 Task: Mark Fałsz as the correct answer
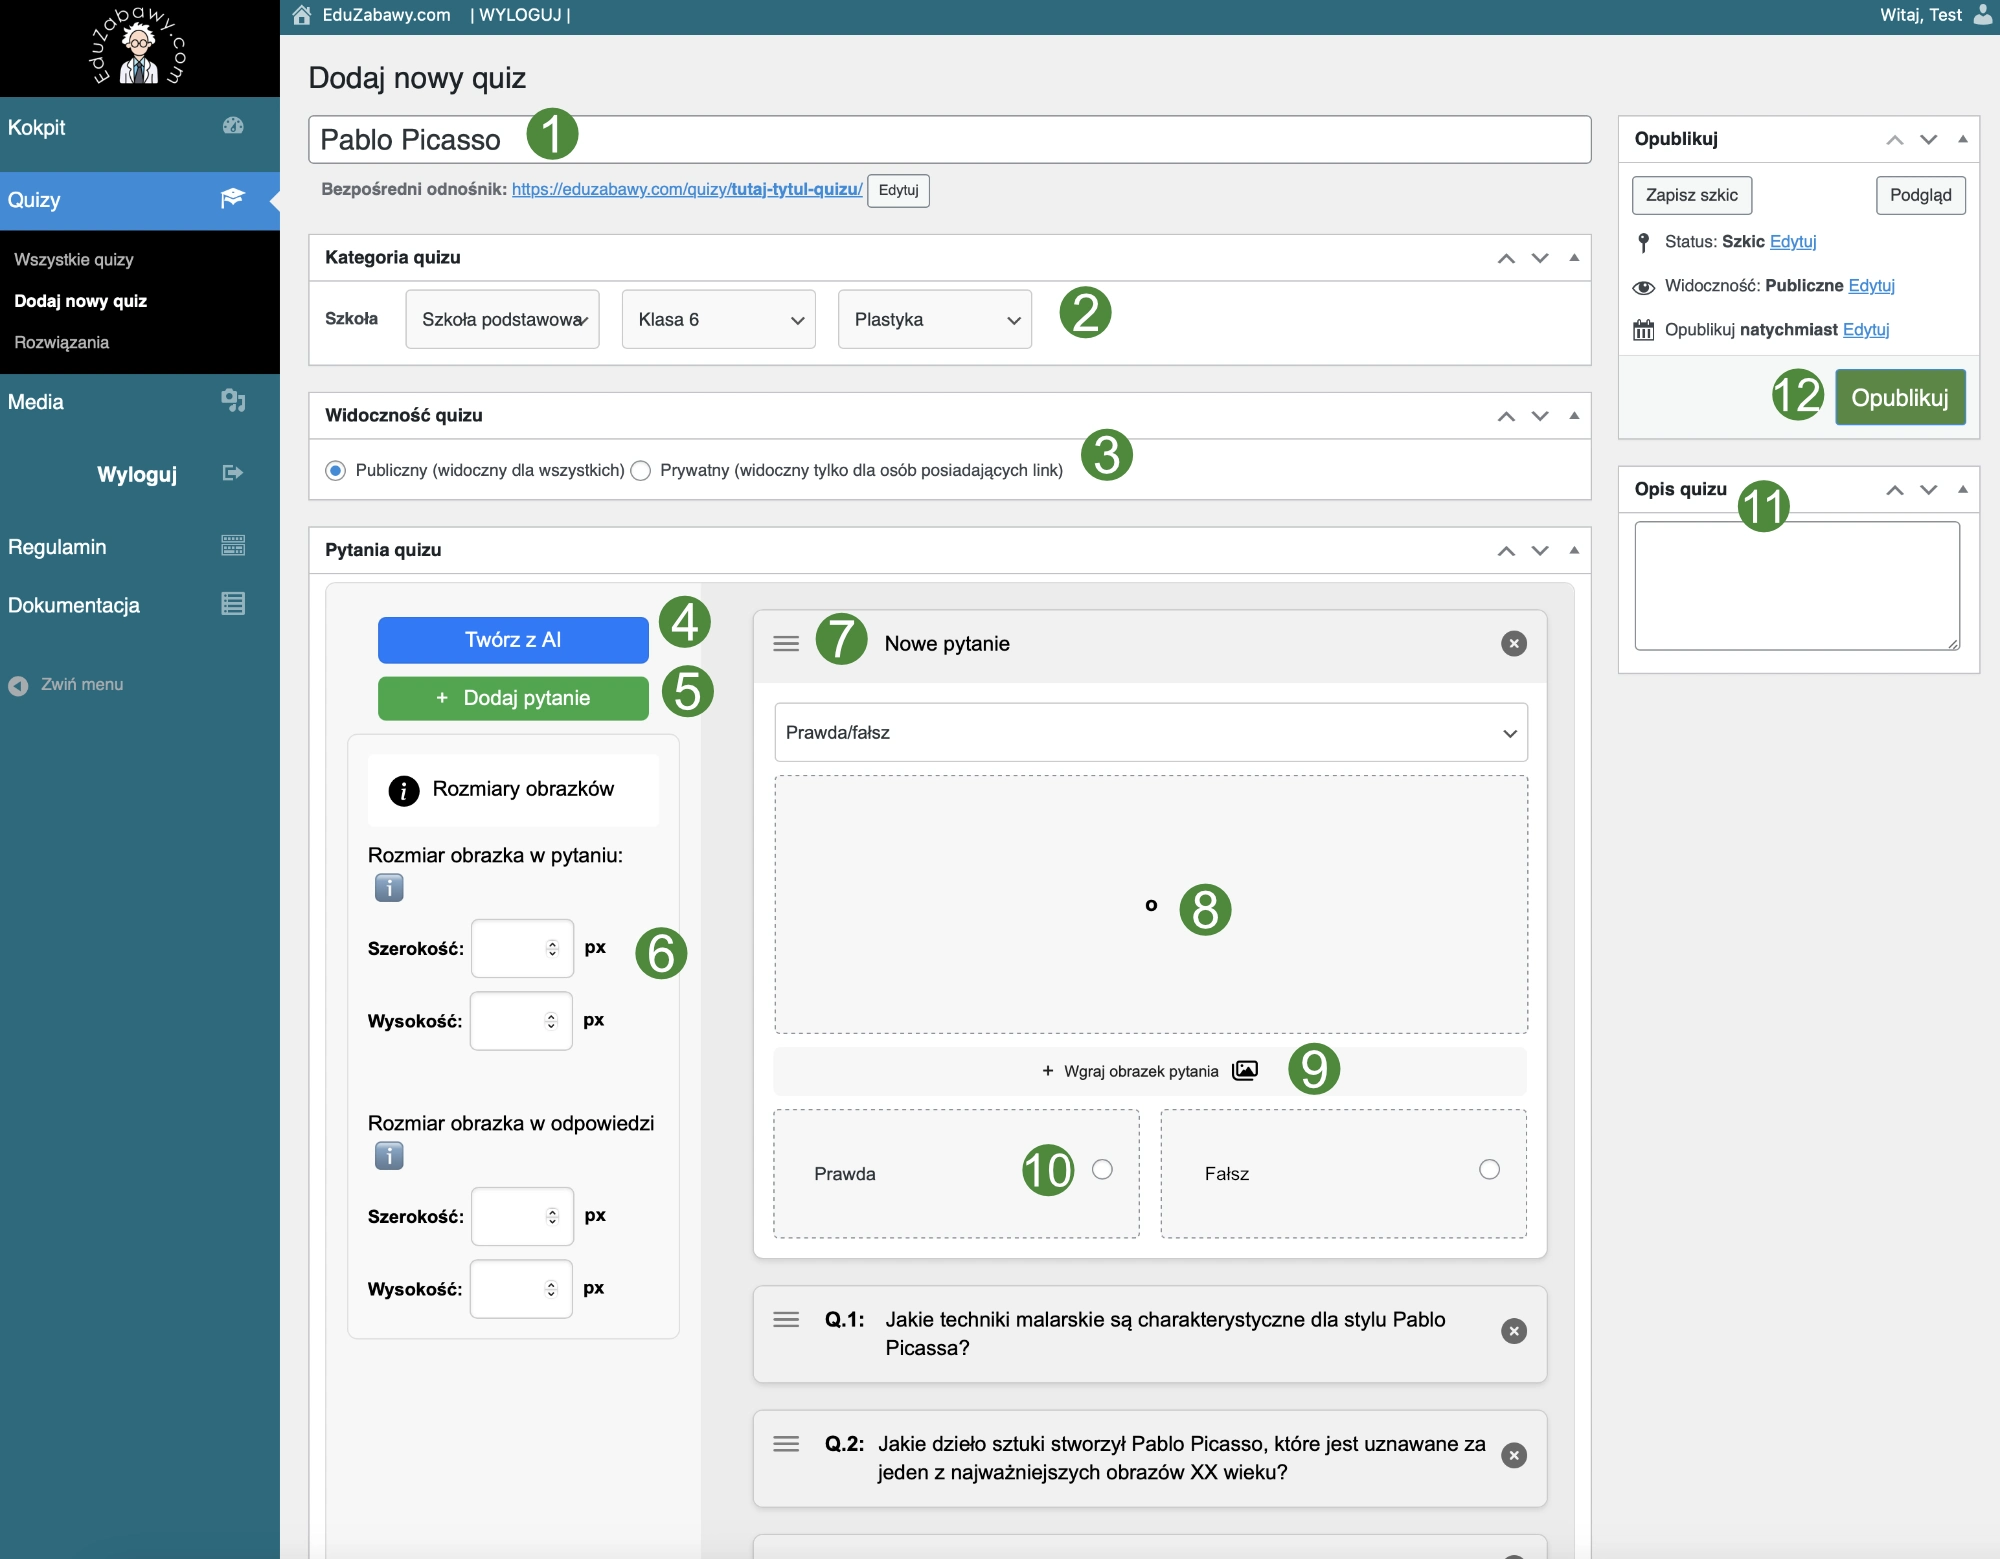1489,1170
